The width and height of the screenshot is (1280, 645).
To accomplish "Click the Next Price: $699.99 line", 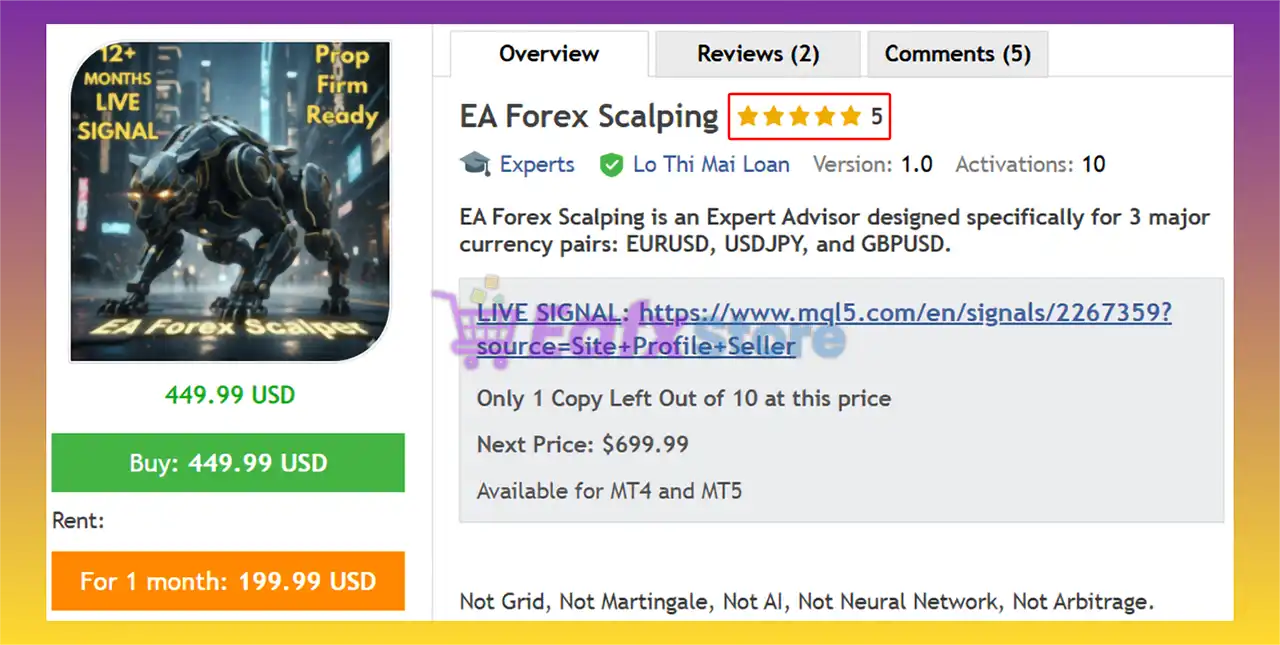I will 583,444.
